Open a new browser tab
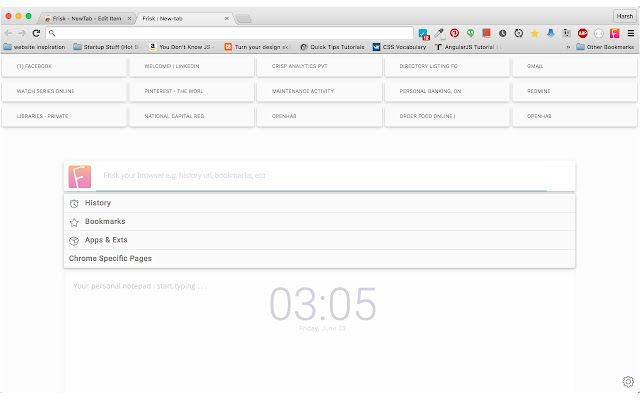Viewport: 640px width, 400px height. pyautogui.click(x=244, y=19)
